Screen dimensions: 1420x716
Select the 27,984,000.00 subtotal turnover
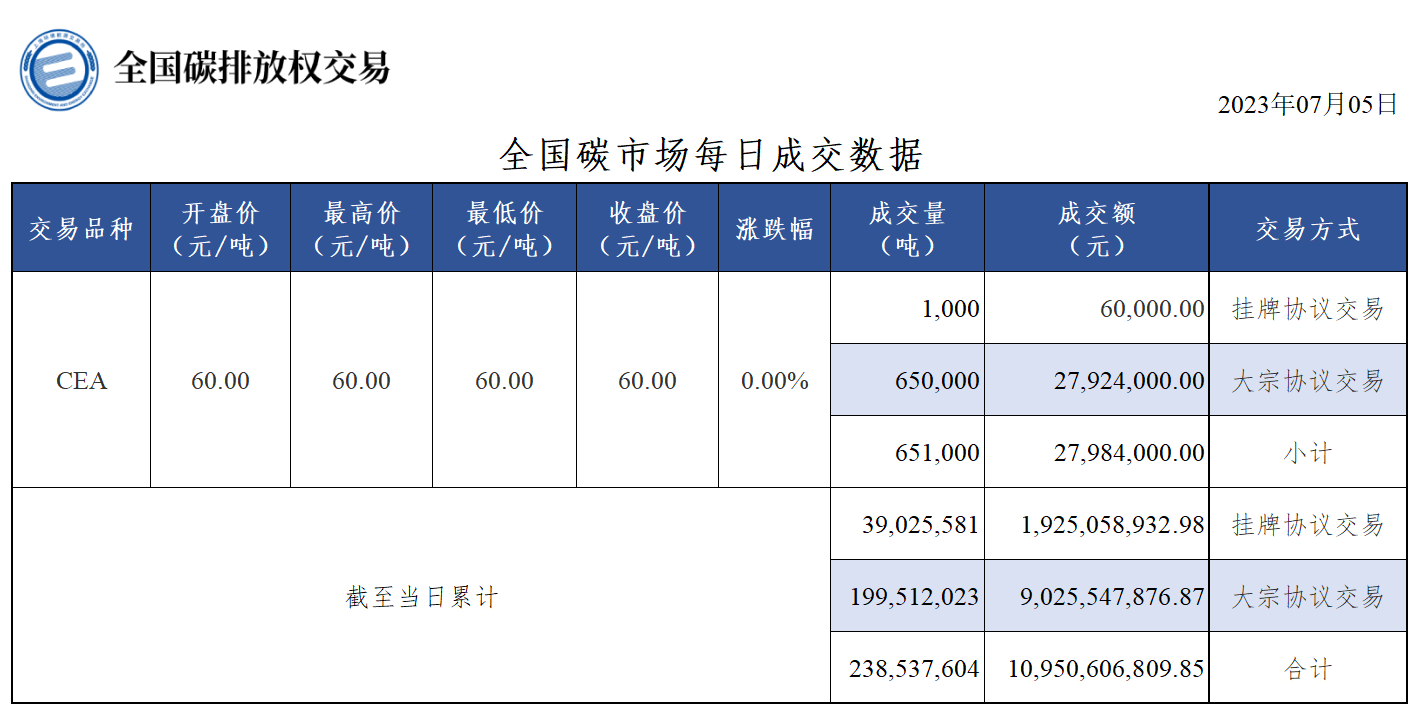1097,453
